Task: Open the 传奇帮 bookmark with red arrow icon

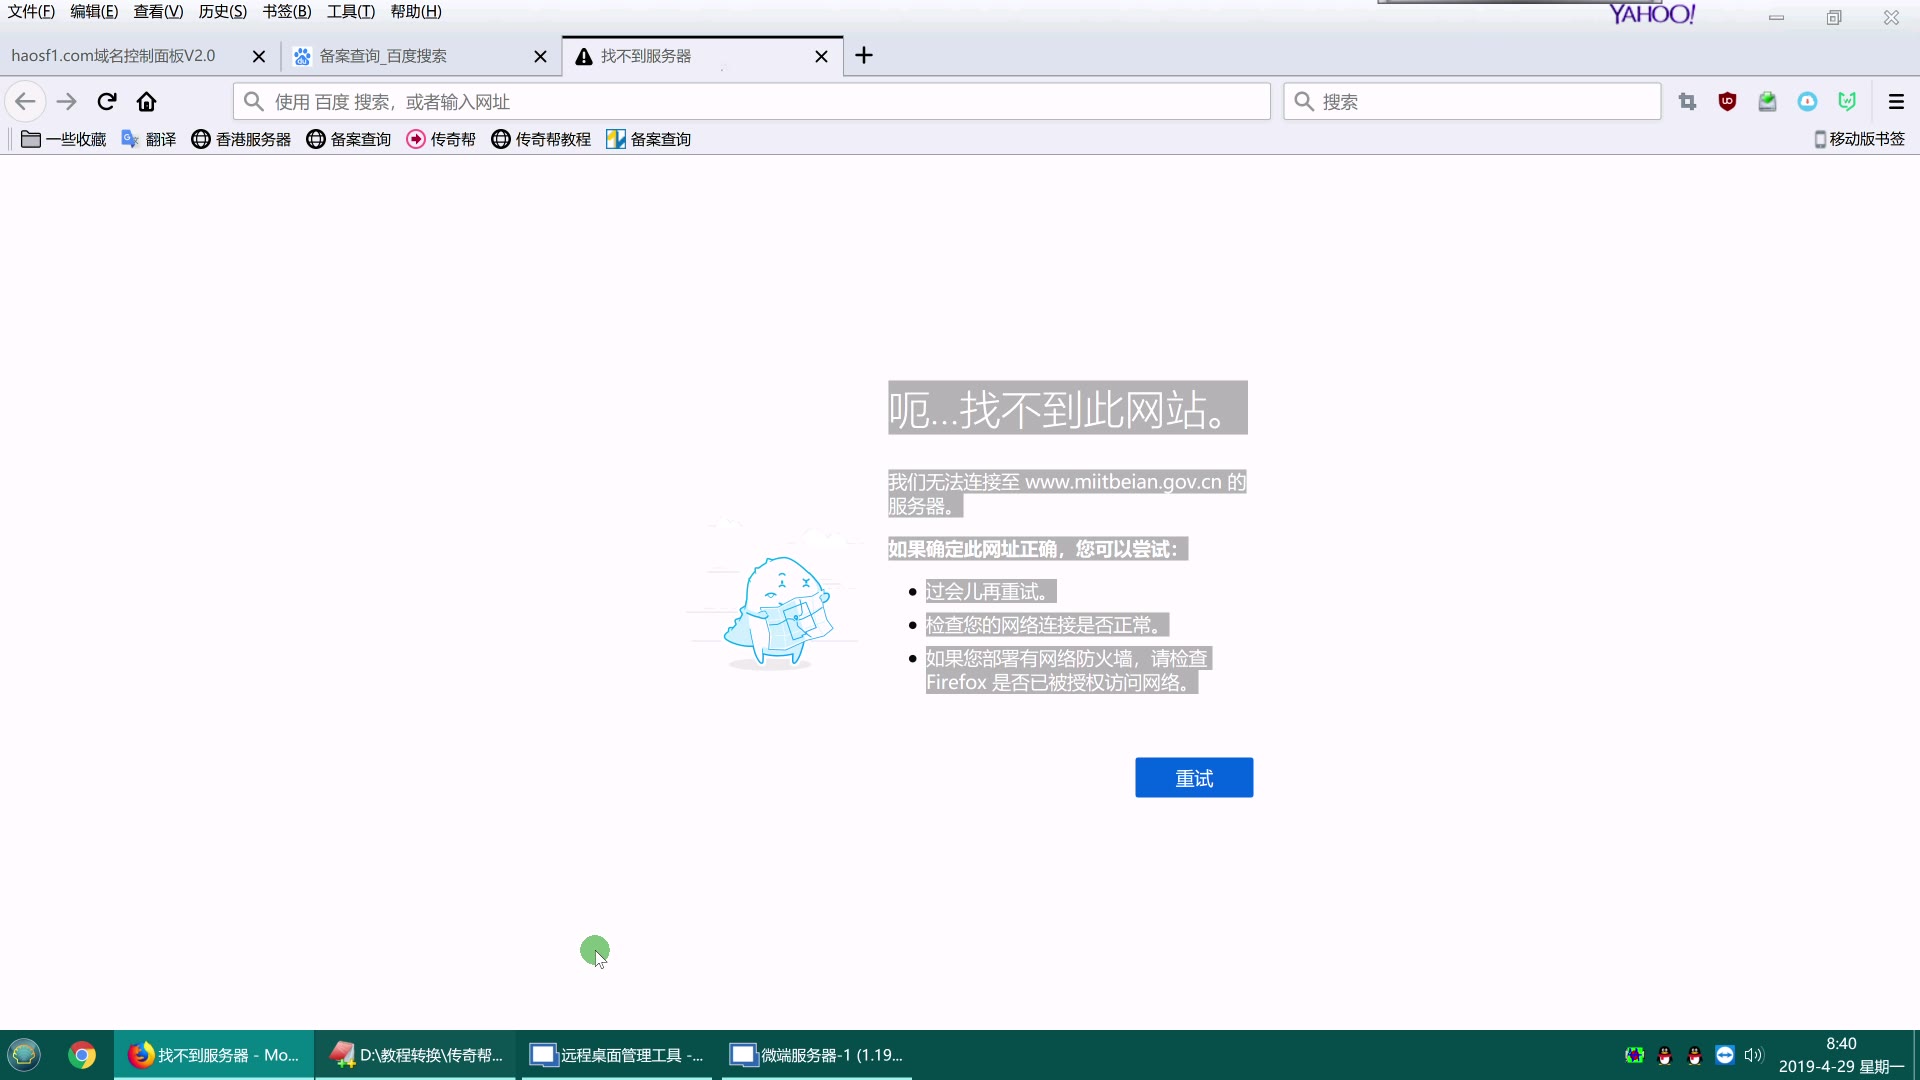Action: 441,139
